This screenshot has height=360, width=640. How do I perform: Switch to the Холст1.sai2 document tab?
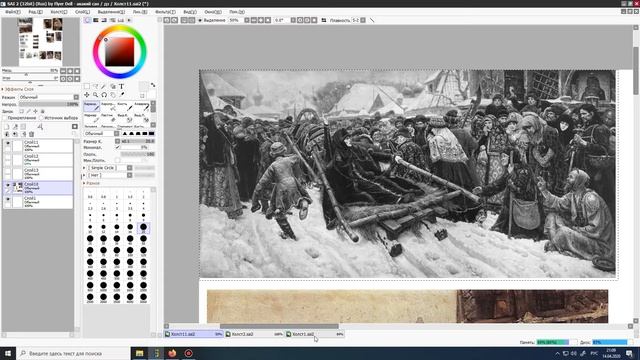click(x=315, y=334)
